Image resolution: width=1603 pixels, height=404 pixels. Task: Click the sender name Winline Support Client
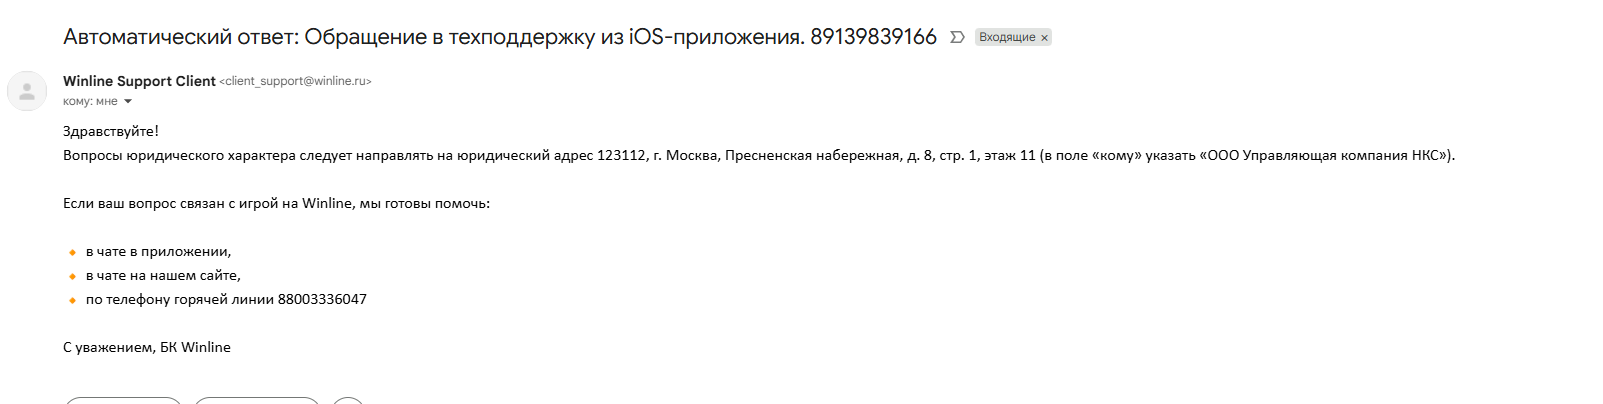(x=139, y=81)
